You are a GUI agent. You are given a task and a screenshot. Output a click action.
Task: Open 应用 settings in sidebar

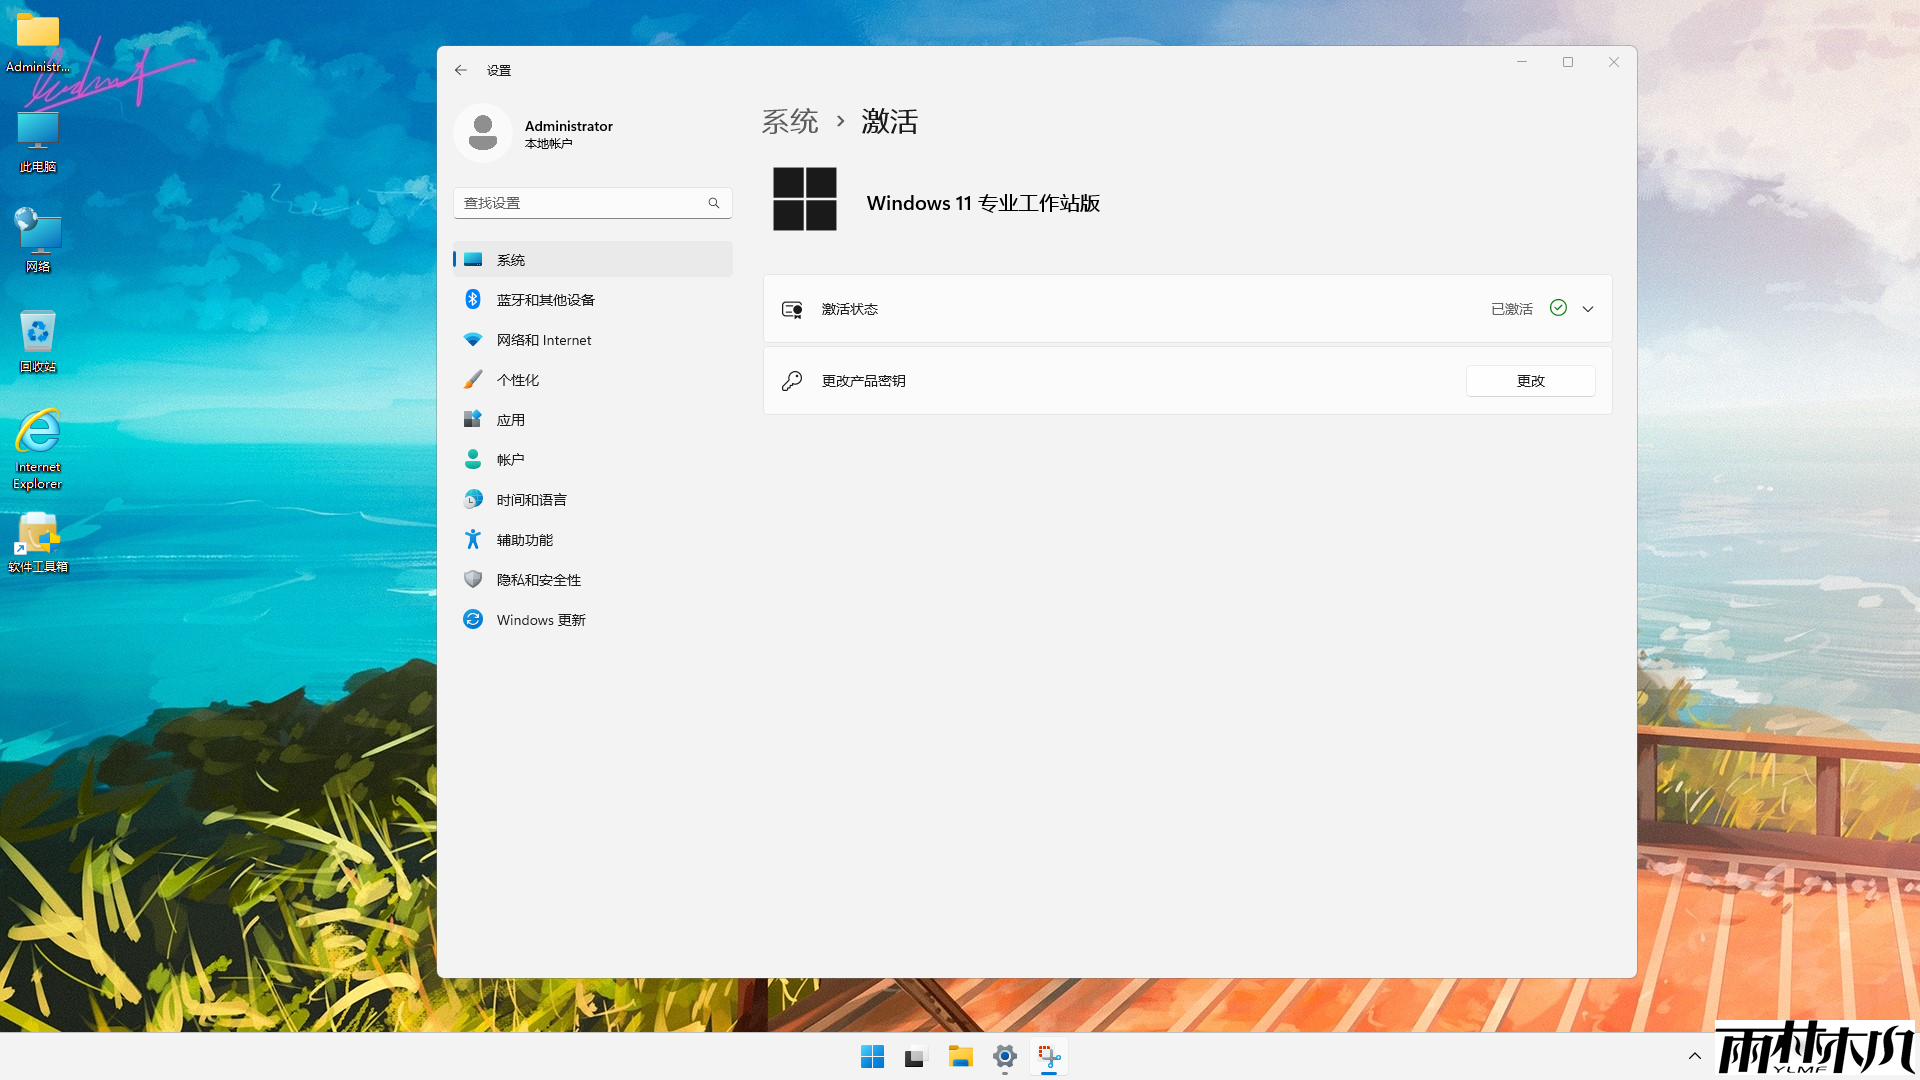click(511, 419)
